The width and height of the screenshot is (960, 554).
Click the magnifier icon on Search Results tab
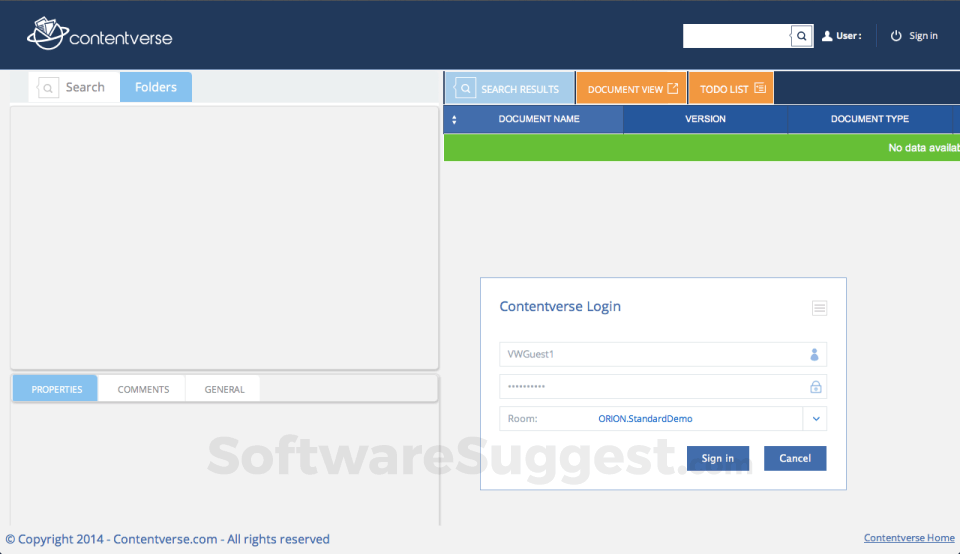click(x=465, y=89)
